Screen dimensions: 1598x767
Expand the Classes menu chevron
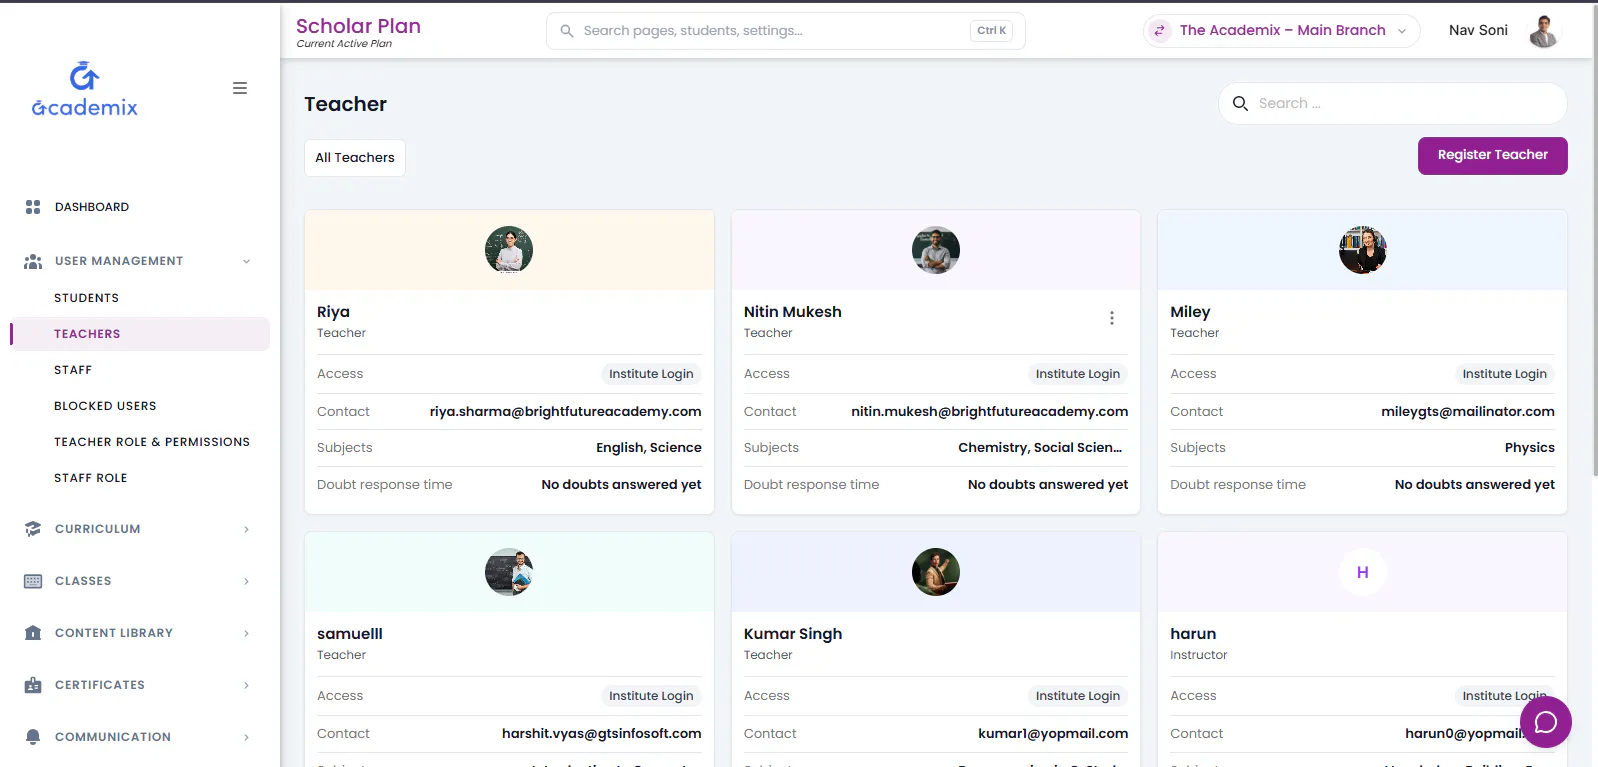click(246, 581)
